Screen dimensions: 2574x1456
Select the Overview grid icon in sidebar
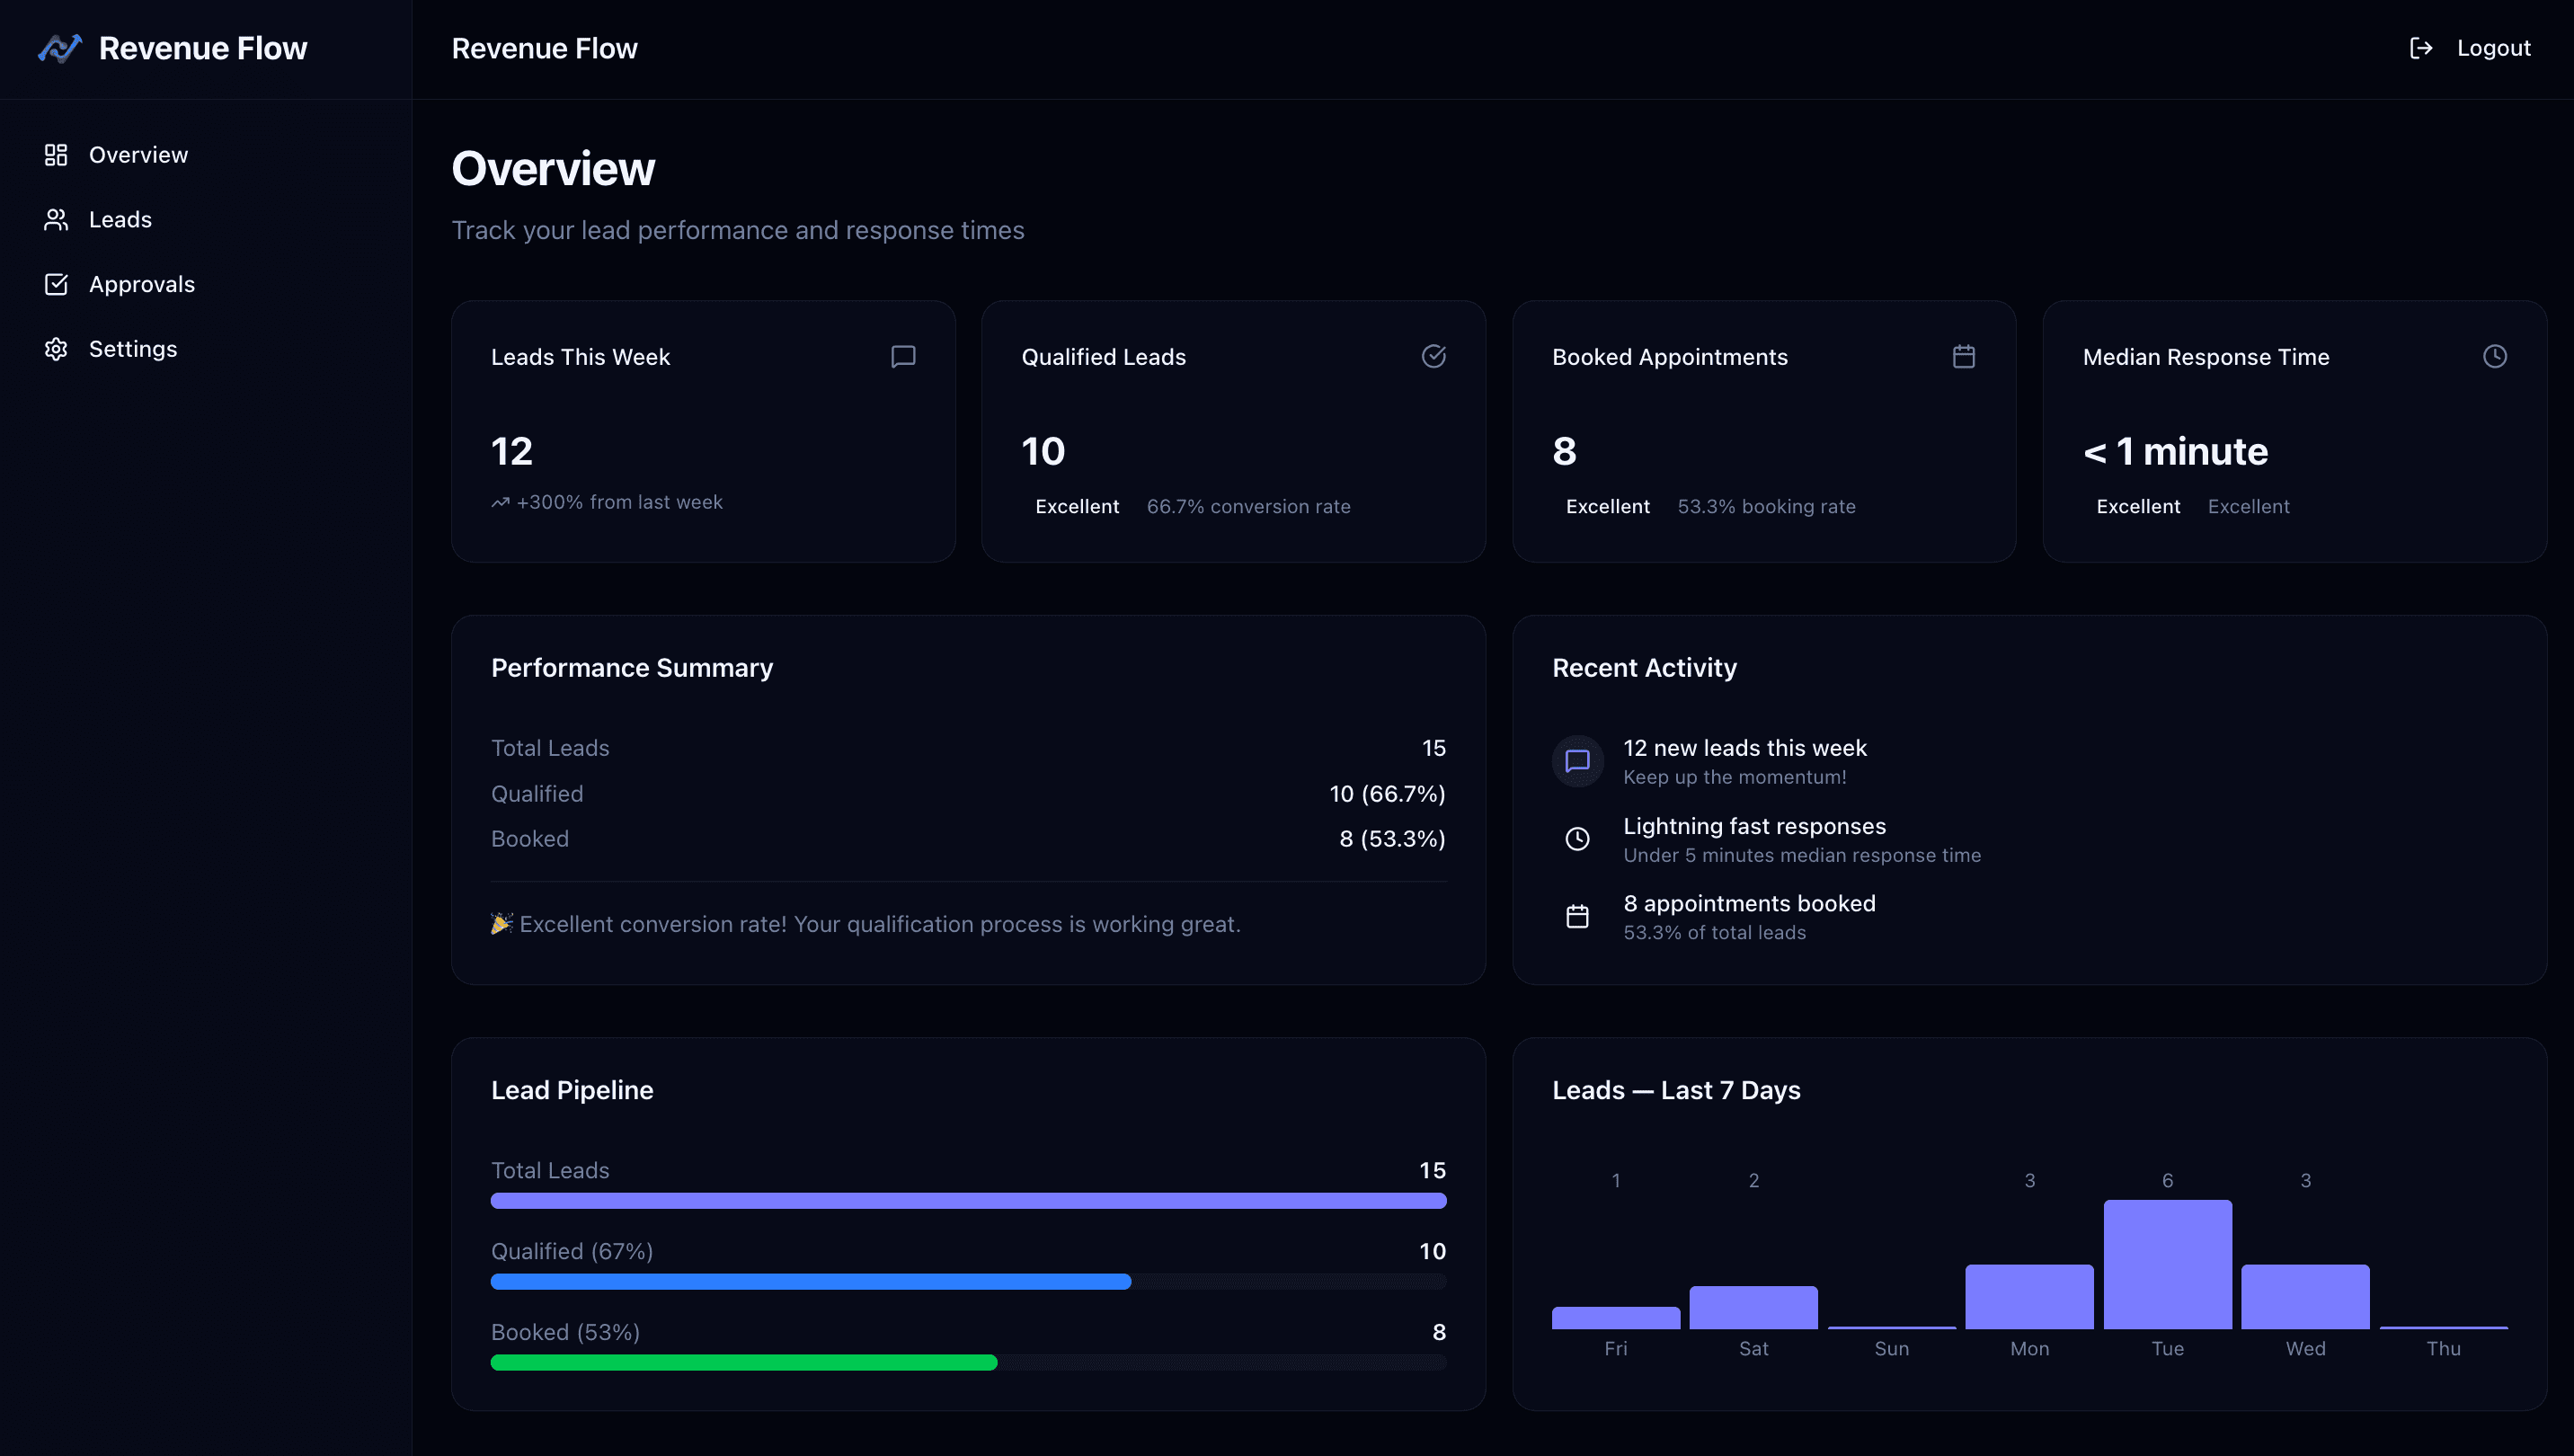[x=56, y=154]
